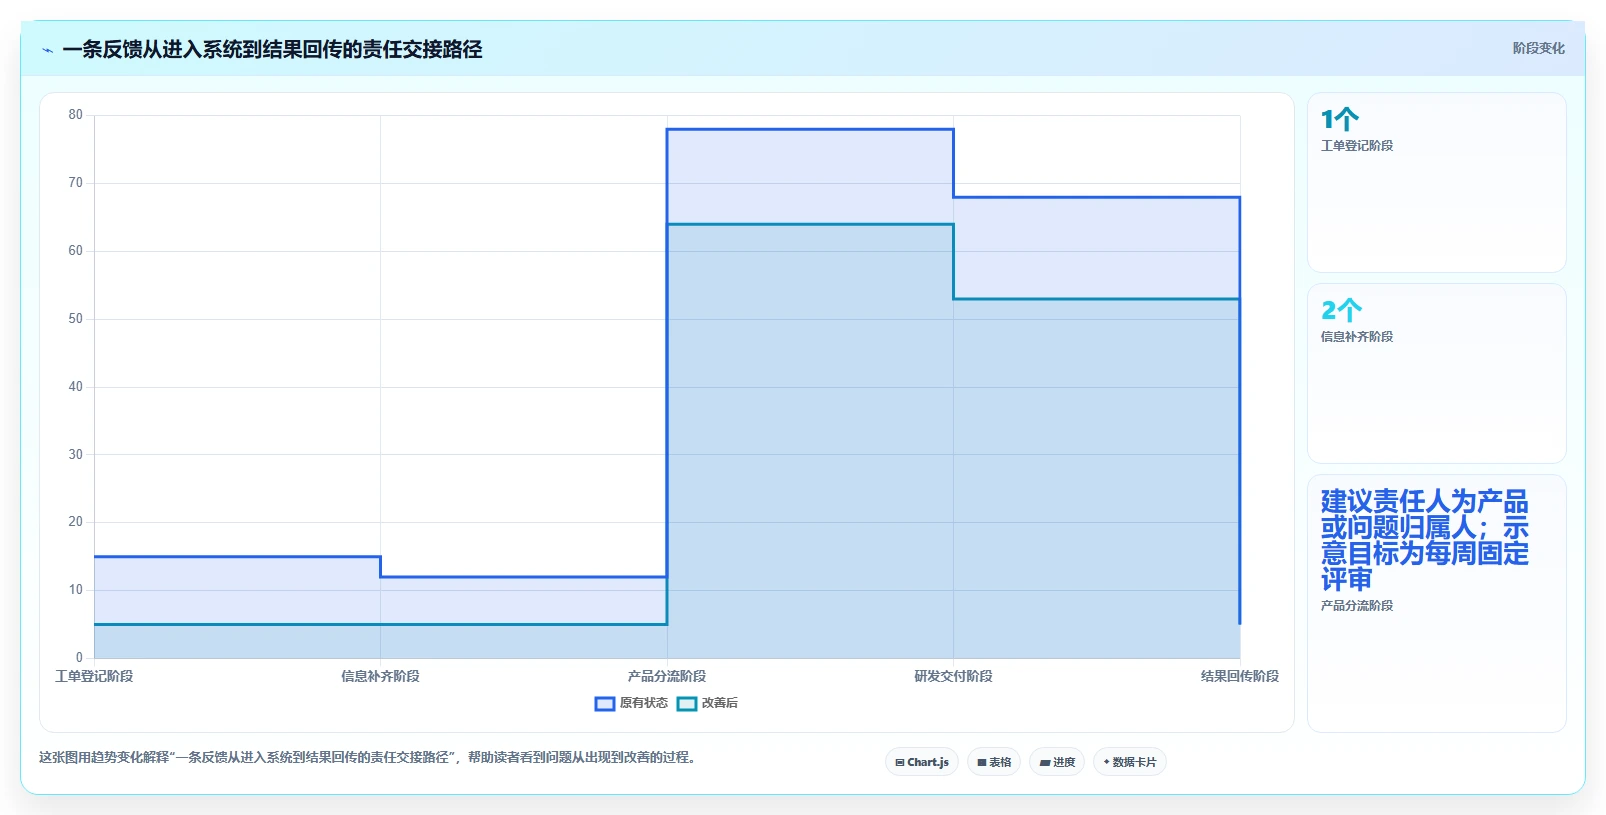The height and width of the screenshot is (815, 1606).
Task: Click the 信息补齐阶段 x-axis label
Action: coord(380,676)
